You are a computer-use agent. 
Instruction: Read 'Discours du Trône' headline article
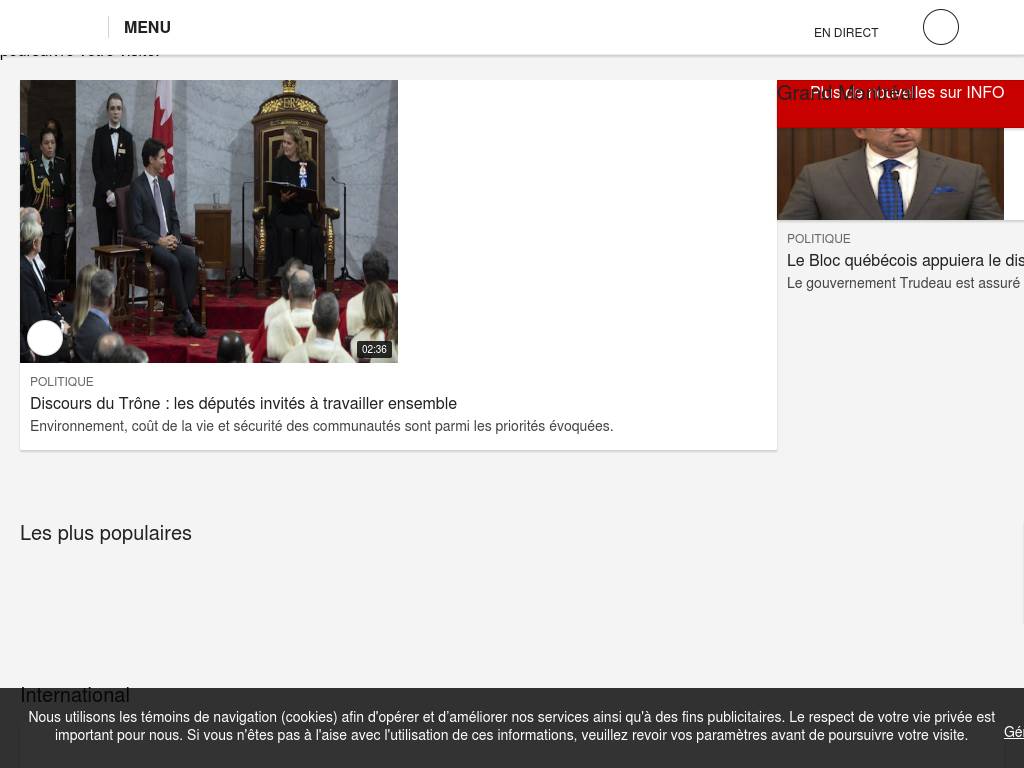coord(243,403)
